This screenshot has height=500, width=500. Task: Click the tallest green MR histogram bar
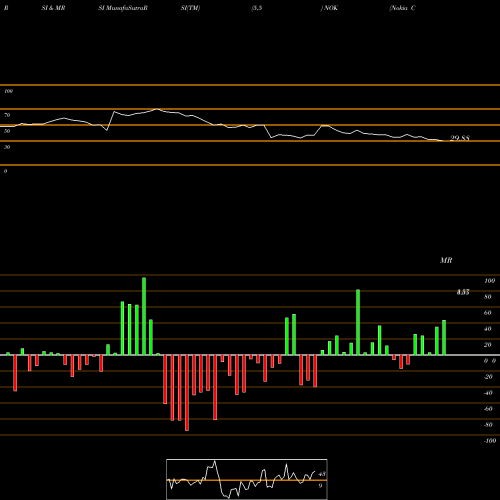click(144, 316)
